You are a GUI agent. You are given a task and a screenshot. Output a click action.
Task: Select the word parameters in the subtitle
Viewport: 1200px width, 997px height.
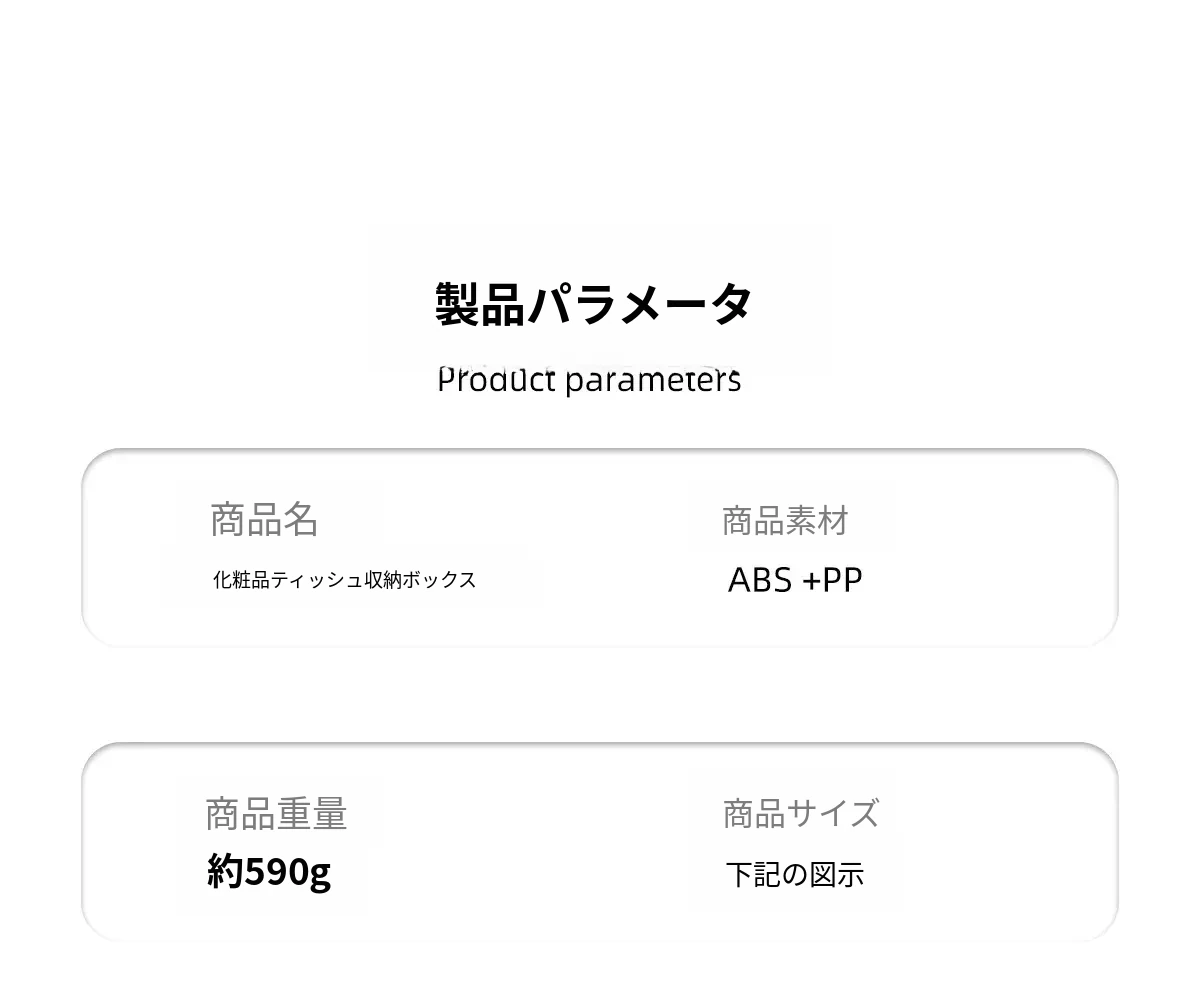[653, 380]
